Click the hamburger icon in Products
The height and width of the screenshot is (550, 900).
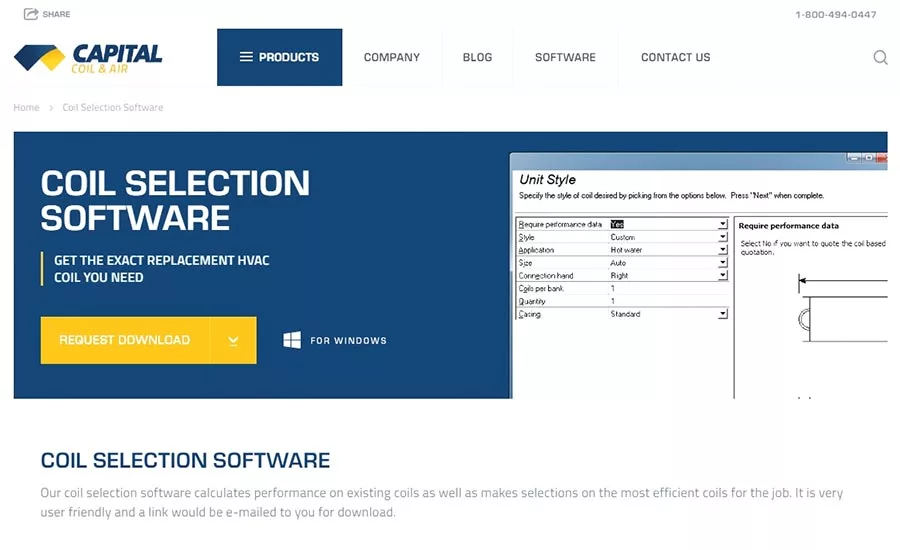pyautogui.click(x=246, y=57)
